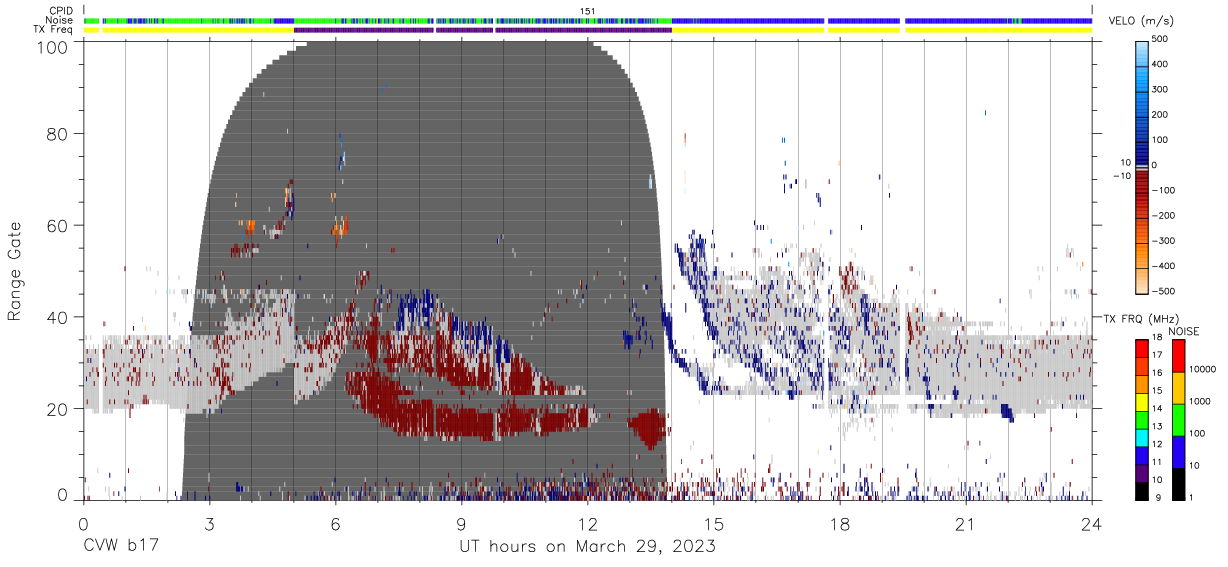
Task: Select the red top segment of TX FRQ bar
Action: pos(1141,348)
